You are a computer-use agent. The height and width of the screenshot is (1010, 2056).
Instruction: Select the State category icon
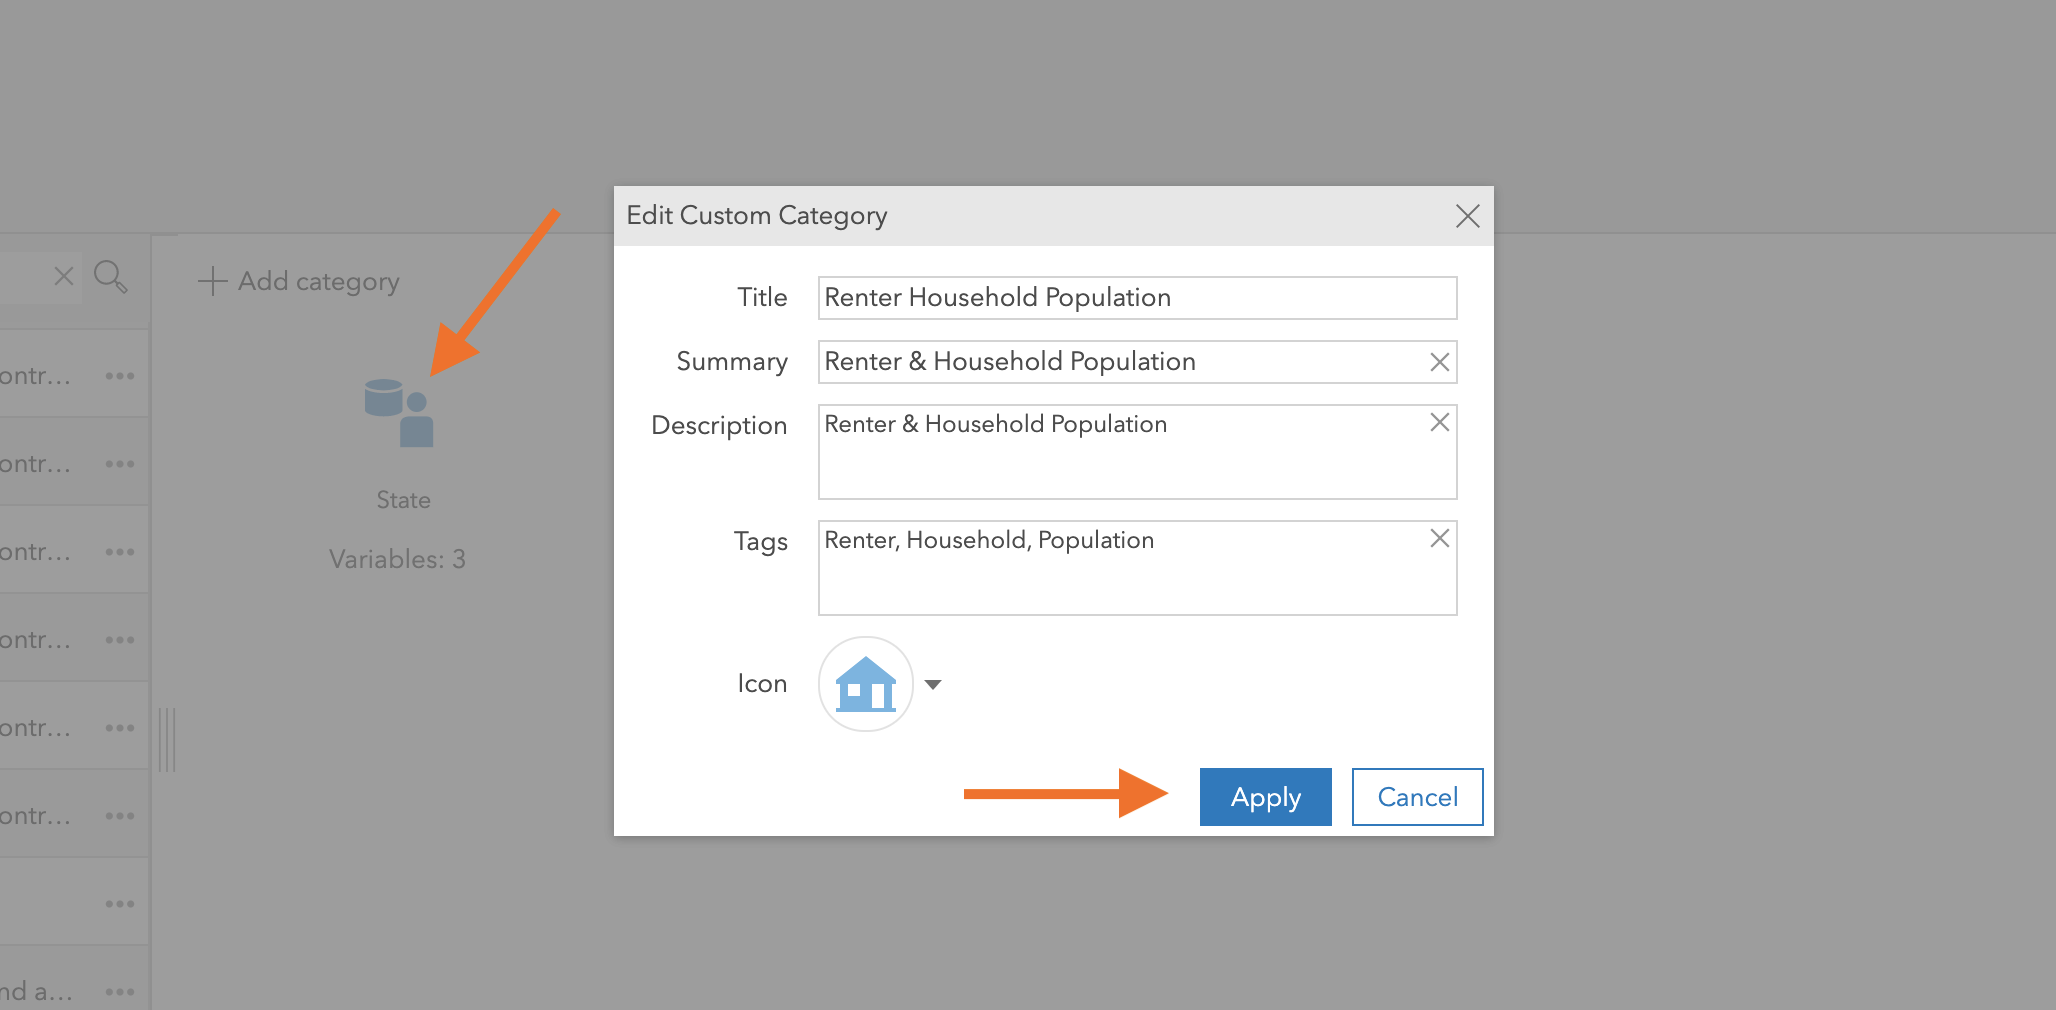tap(399, 413)
